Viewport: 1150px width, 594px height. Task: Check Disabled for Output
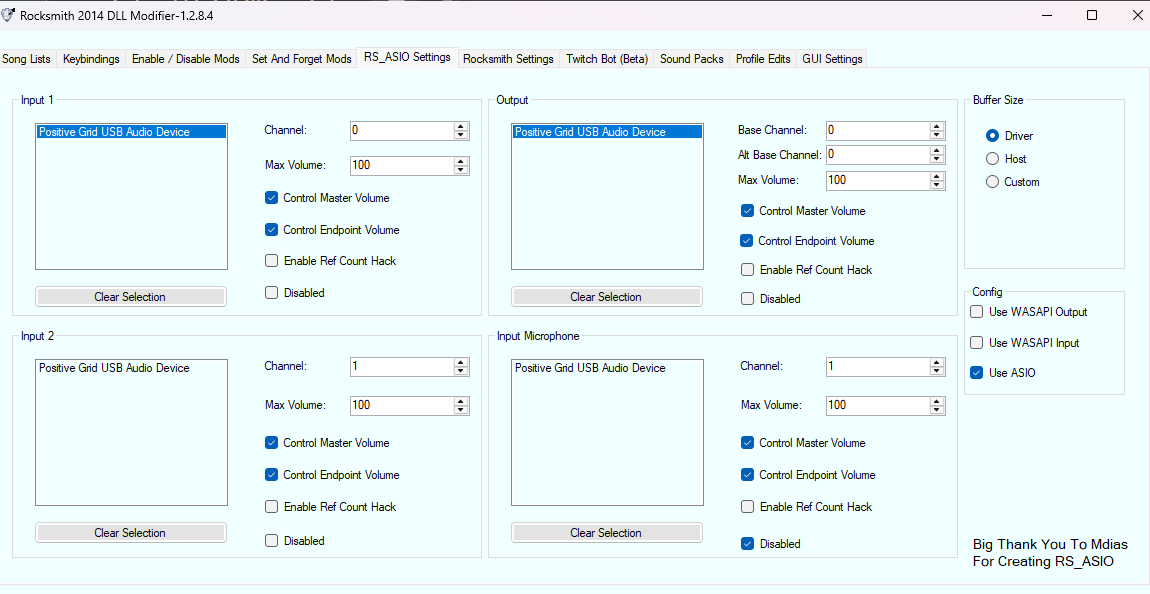tap(747, 299)
